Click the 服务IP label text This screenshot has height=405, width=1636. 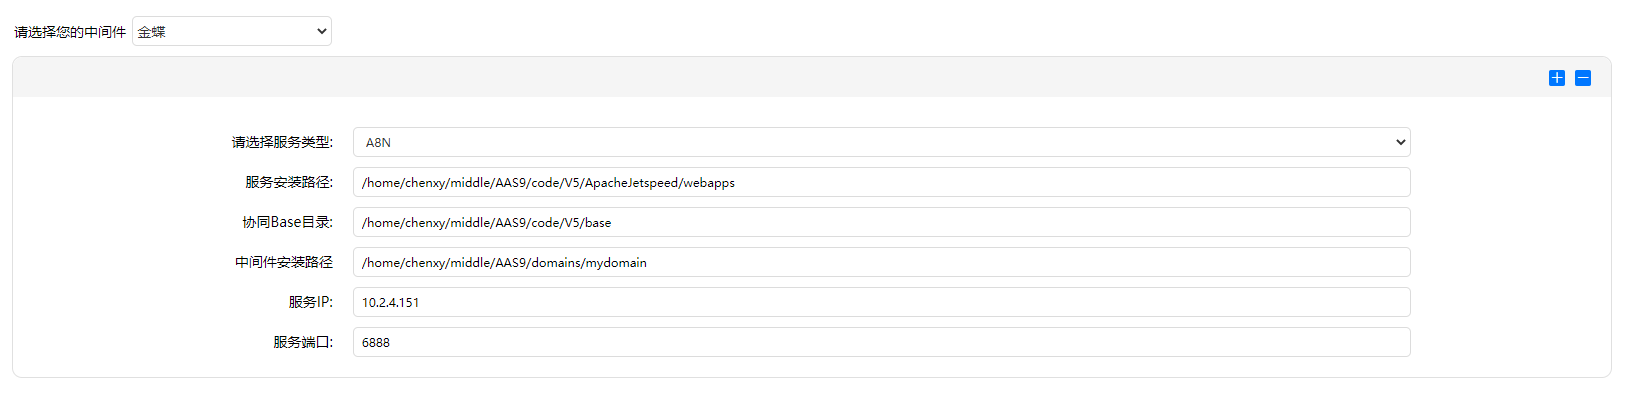pos(310,302)
